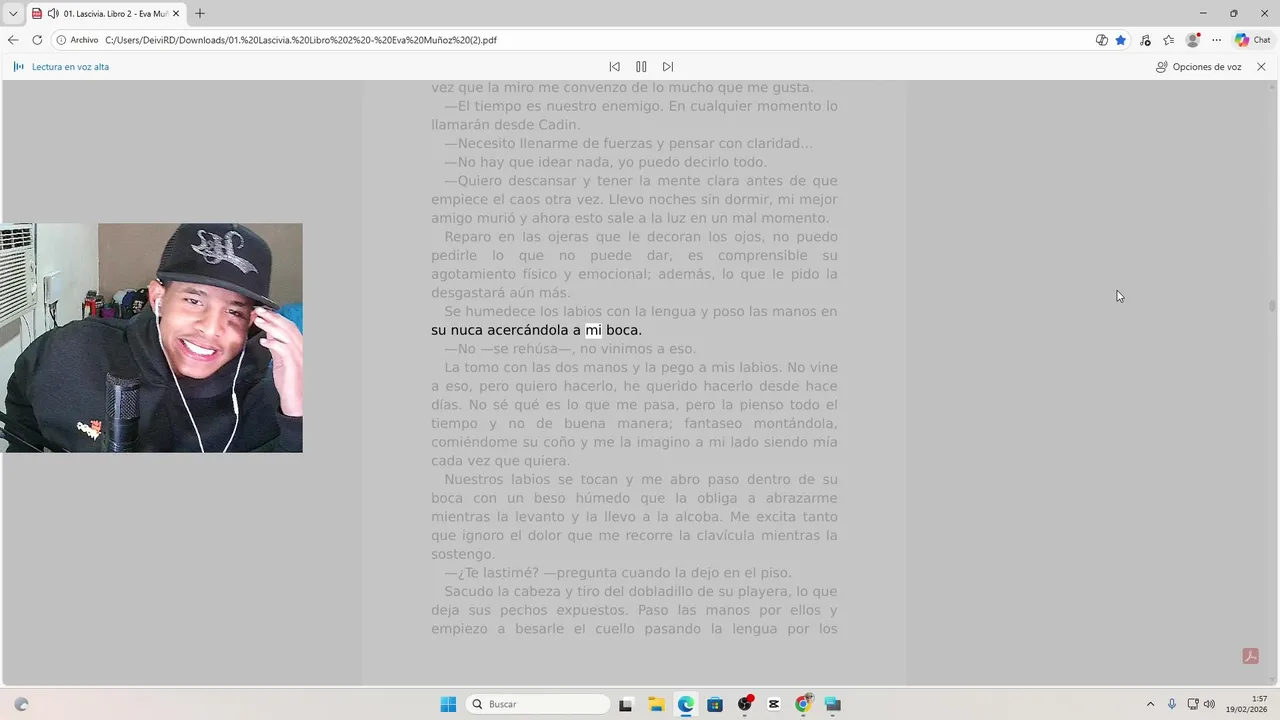Click the taskbar Buscar search box

pyautogui.click(x=539, y=704)
